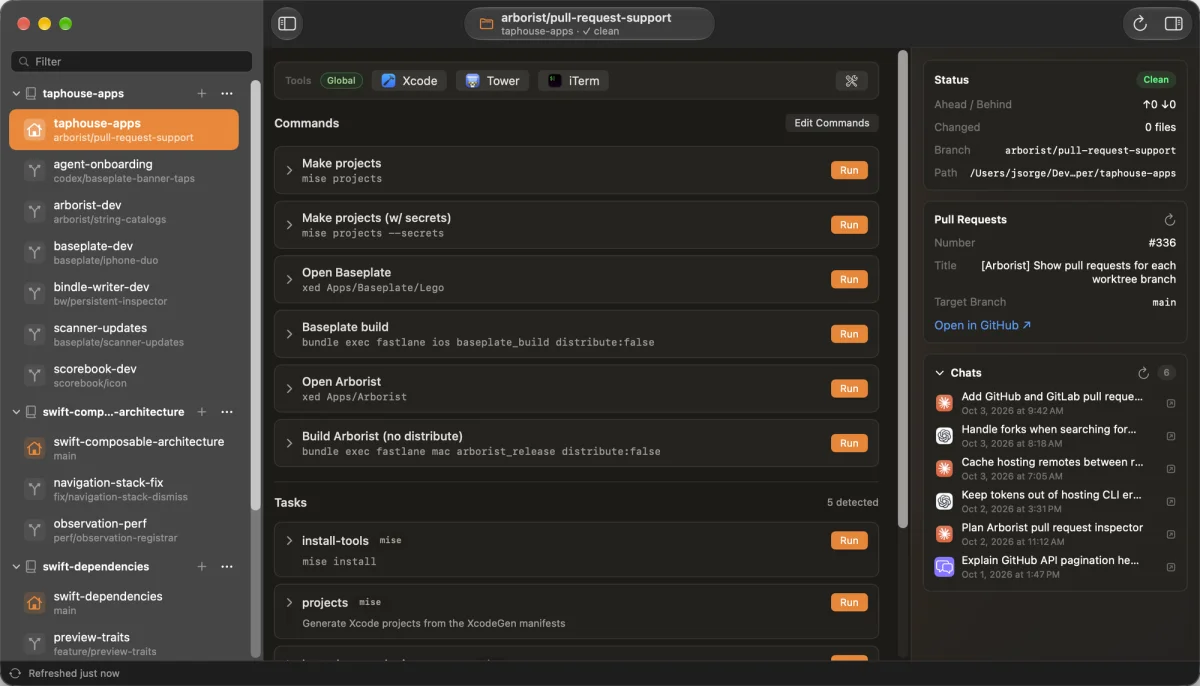Expand the Make projects (w/ secrets) command

pyautogui.click(x=289, y=225)
